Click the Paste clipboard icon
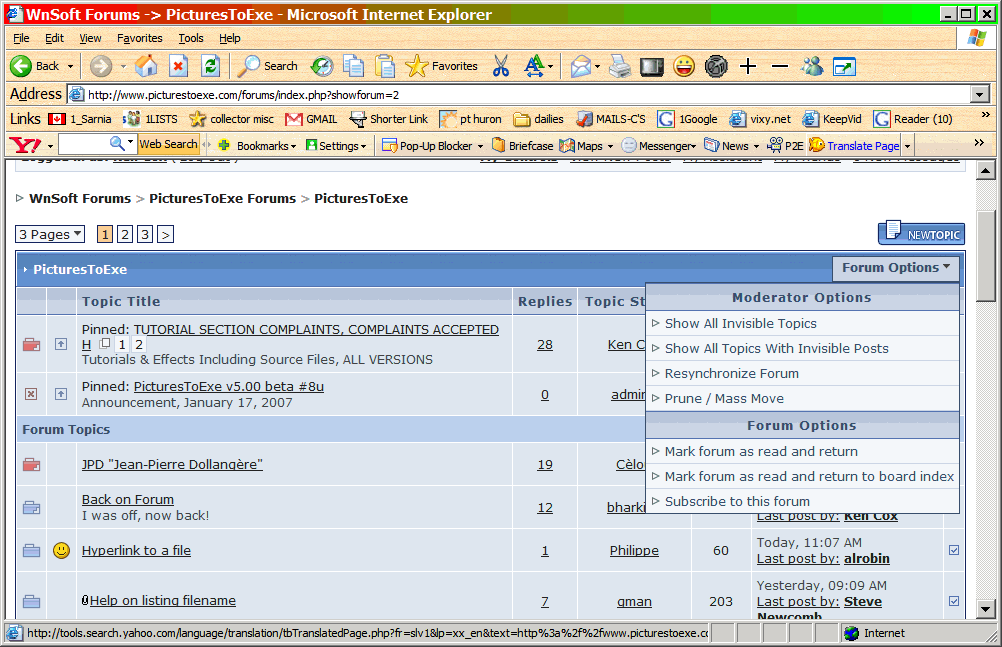The width and height of the screenshot is (1002, 647). [x=385, y=66]
